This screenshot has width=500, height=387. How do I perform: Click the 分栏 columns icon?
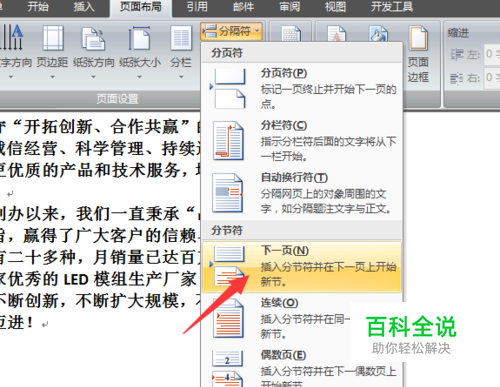[181, 39]
